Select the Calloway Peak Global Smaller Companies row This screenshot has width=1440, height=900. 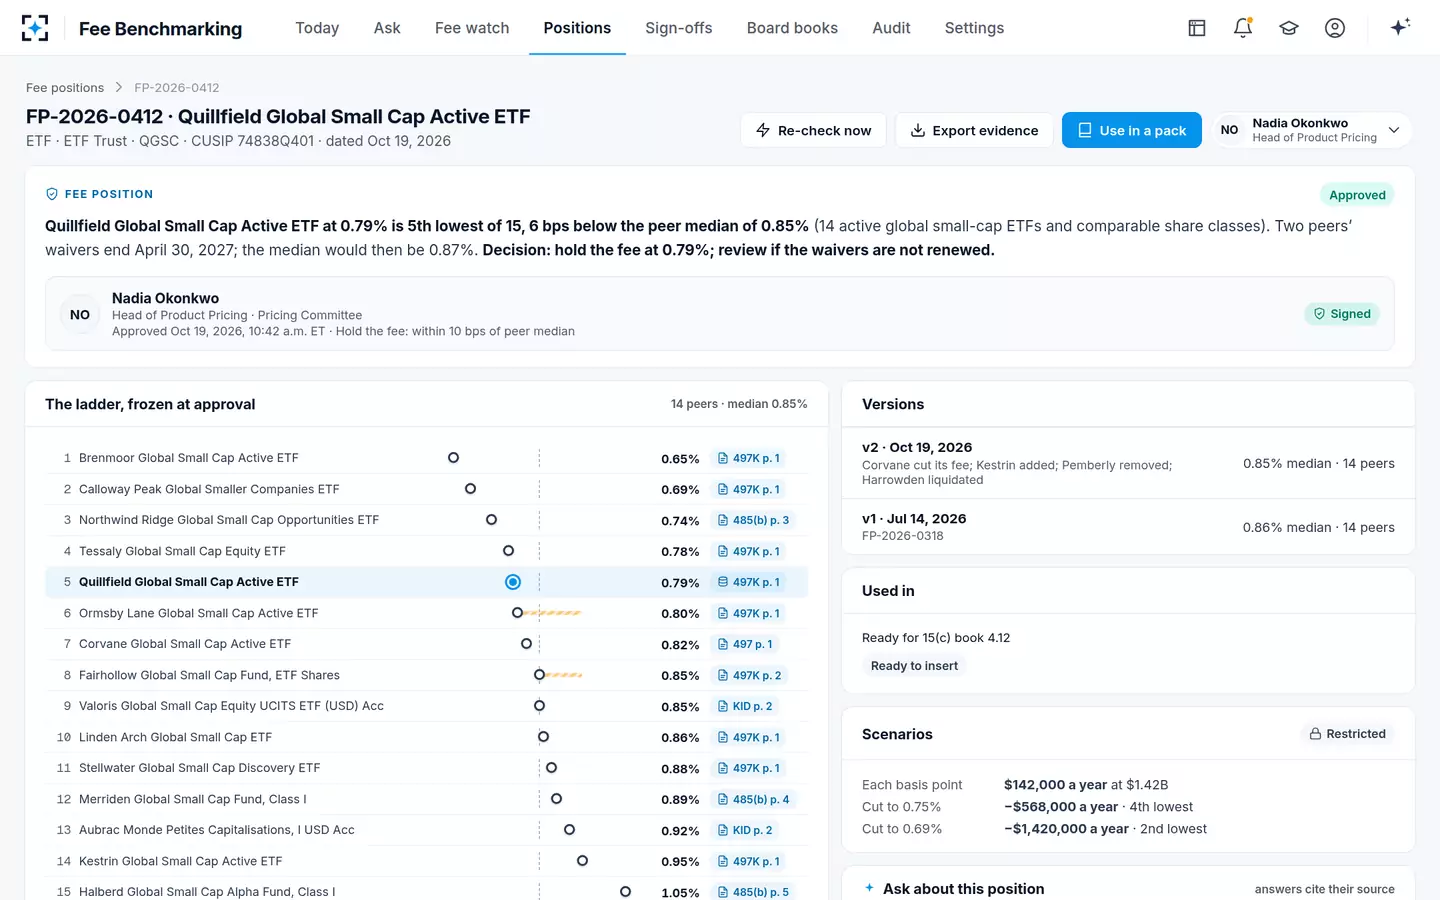click(x=426, y=489)
